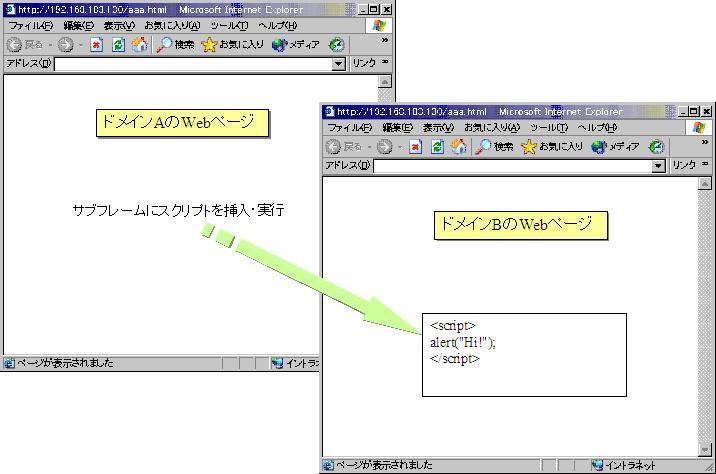The height and width of the screenshot is (474, 716).
Task: Click address field in Domain B window
Action: (513, 166)
